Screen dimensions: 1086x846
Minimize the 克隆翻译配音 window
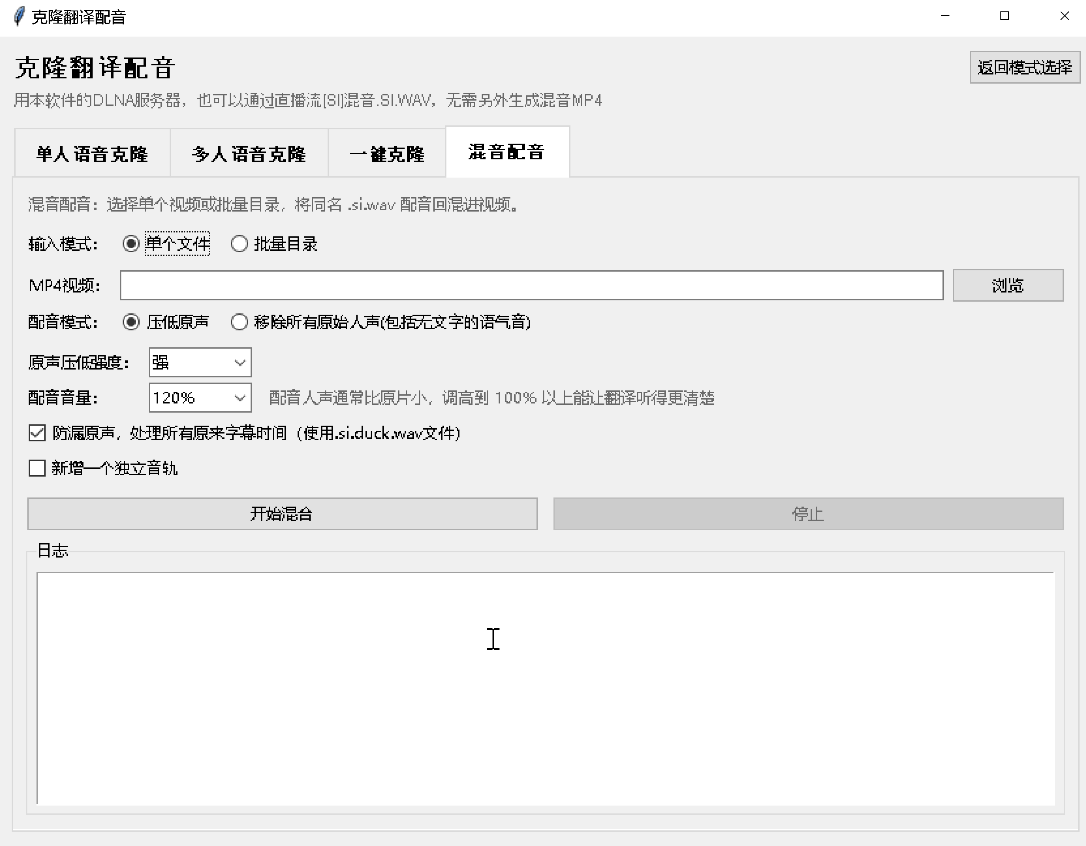click(945, 16)
